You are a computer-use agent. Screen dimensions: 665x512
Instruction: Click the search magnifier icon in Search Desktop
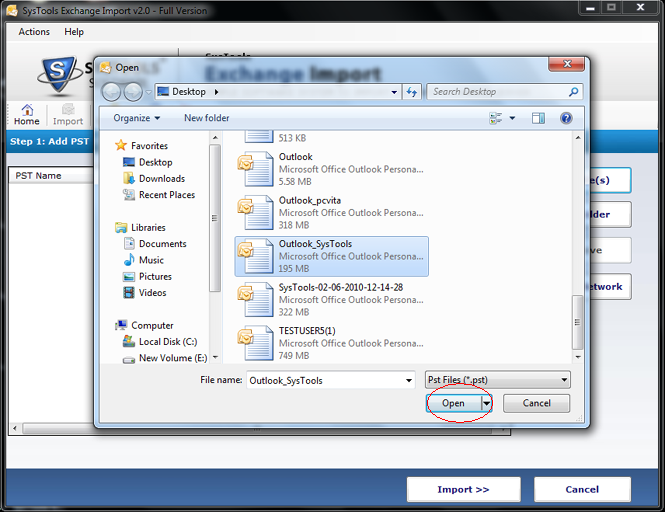(573, 92)
